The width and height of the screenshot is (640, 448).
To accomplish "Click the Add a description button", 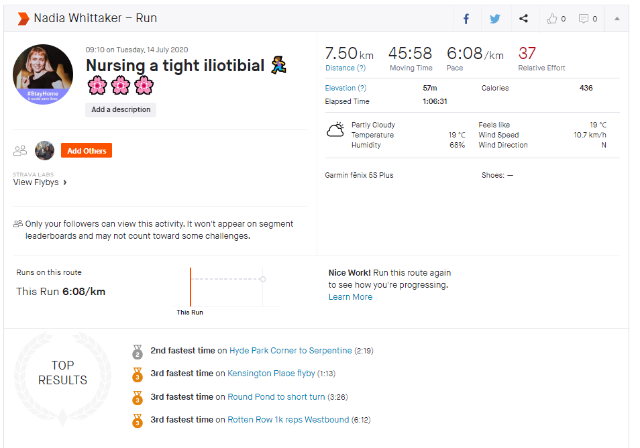I will tap(120, 109).
